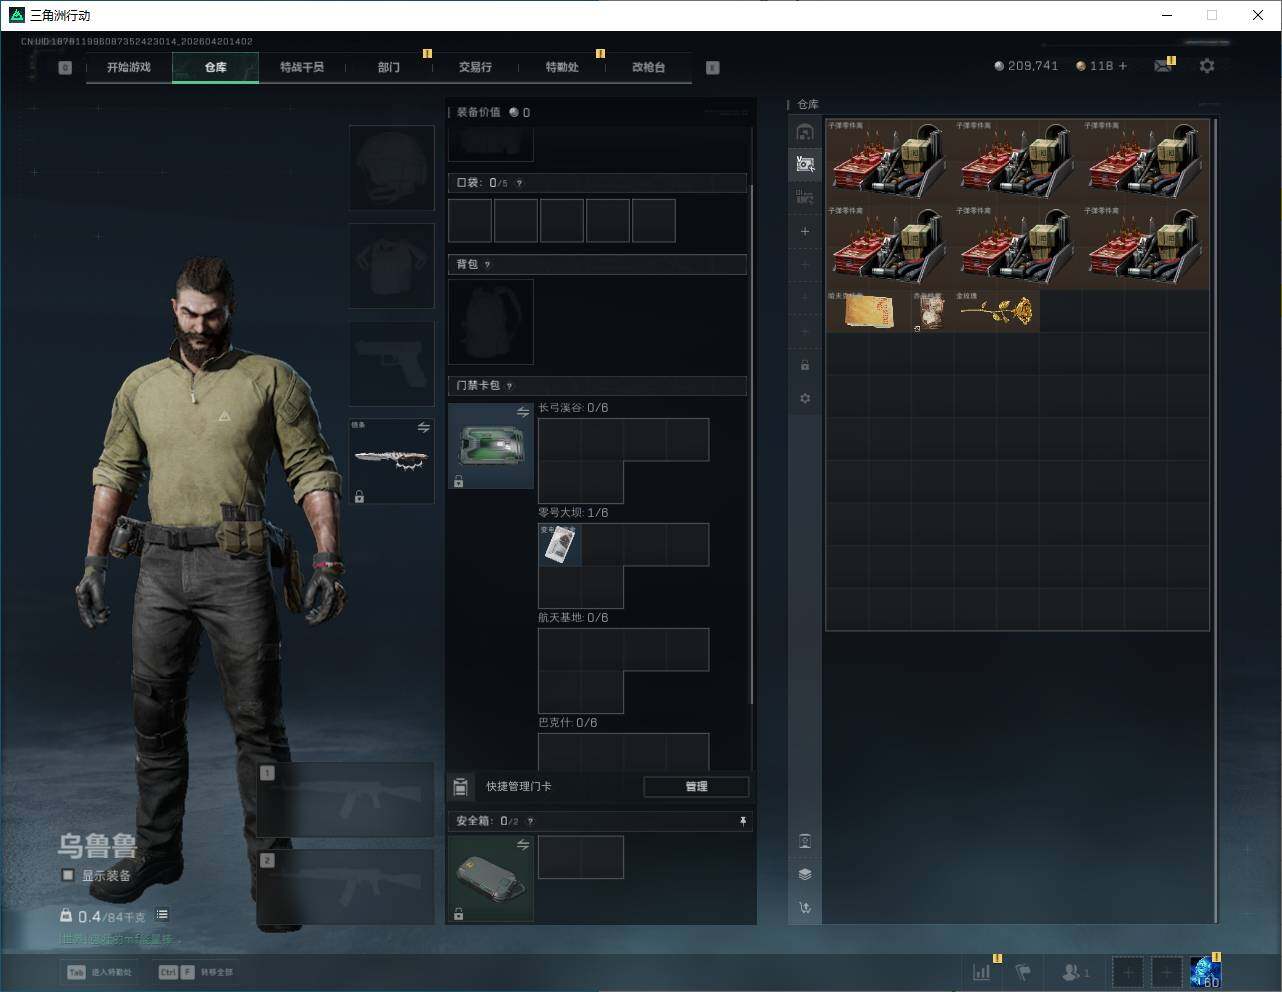Switch to the 特战干员 tab
Screen dimensions: 1282x992
coord(302,67)
